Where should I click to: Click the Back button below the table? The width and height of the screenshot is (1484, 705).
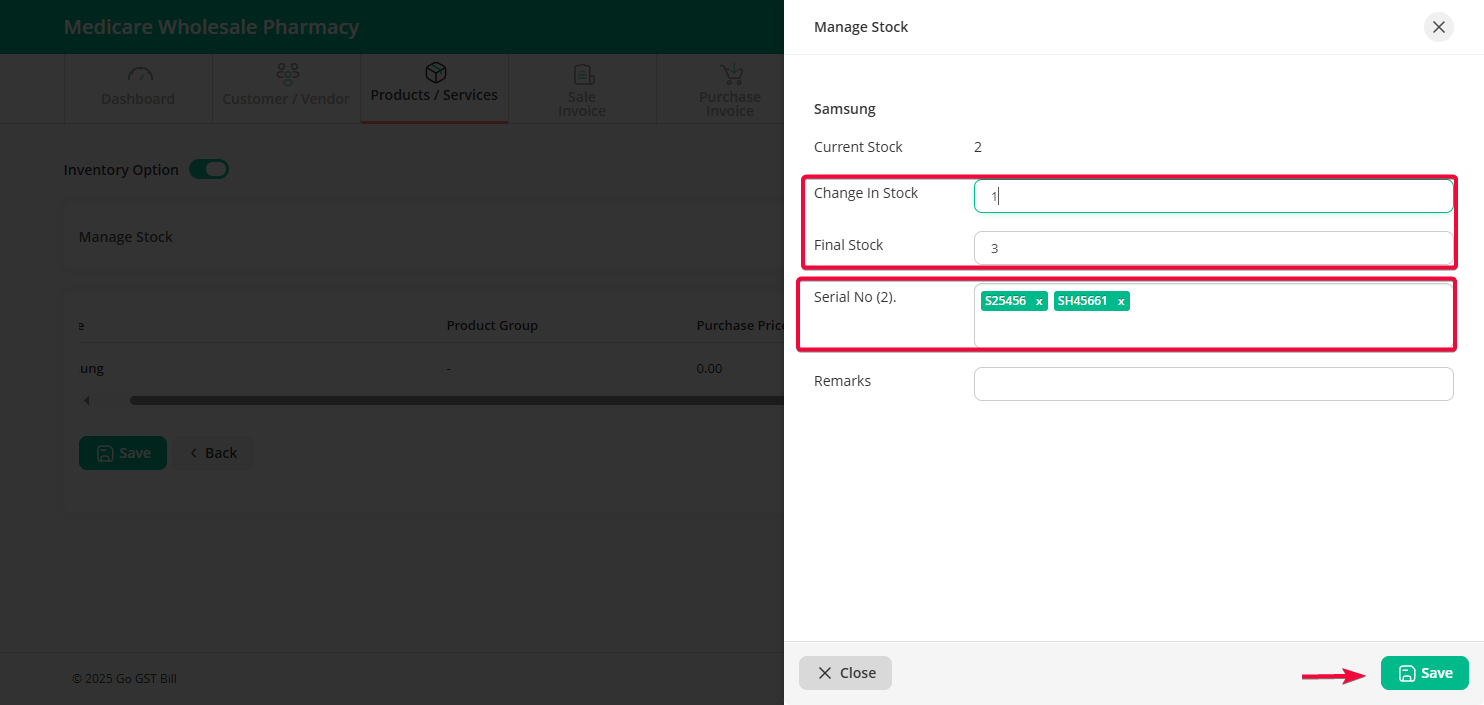213,453
